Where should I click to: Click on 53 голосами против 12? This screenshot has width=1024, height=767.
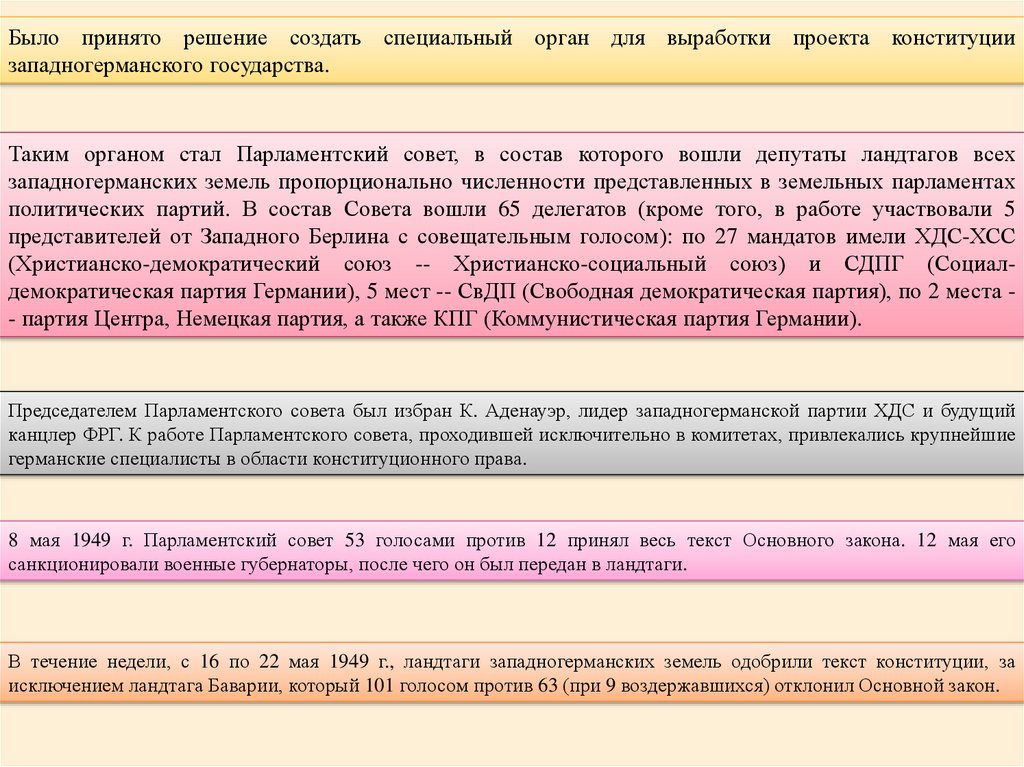click(451, 540)
